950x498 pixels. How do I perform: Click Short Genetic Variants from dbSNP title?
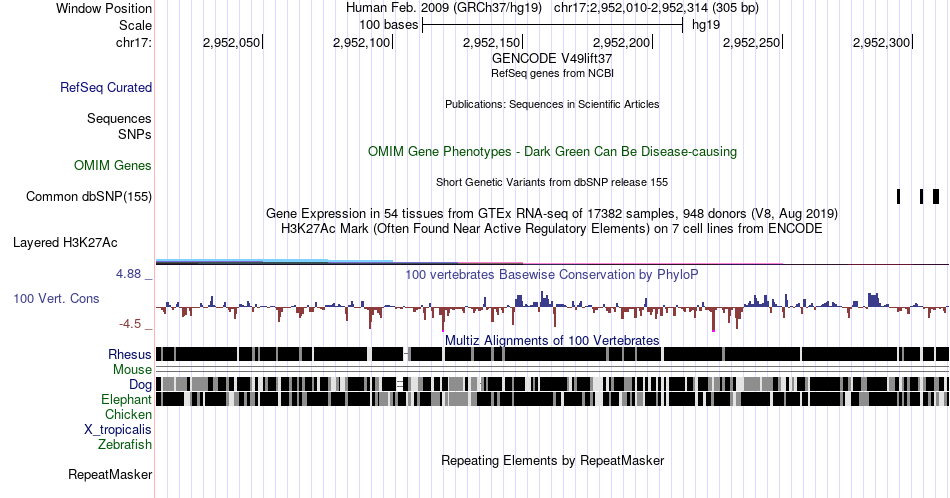coord(552,182)
